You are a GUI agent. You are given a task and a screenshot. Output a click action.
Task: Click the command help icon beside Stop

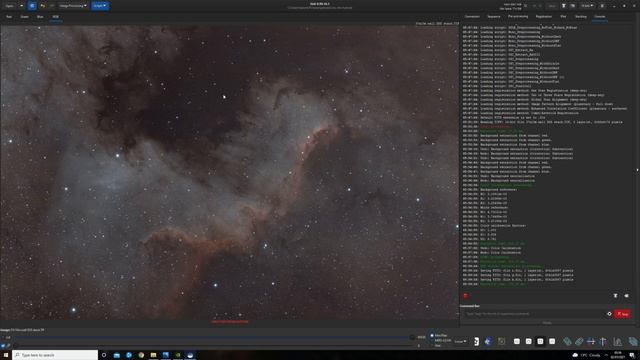point(609,314)
